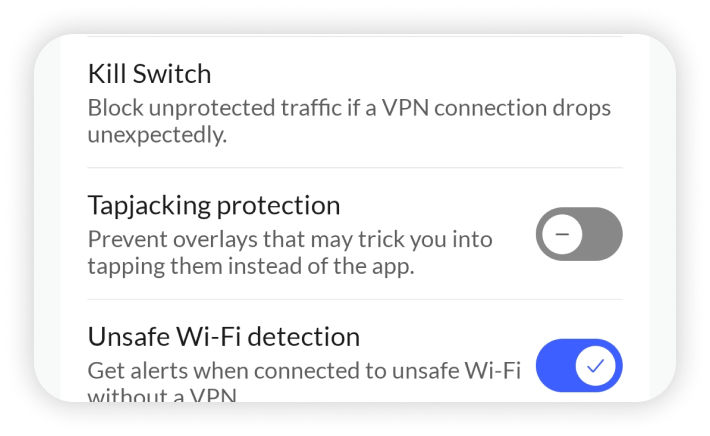
Task: Click the checkmark icon on Wi-Fi switch knob
Action: pyautogui.click(x=596, y=365)
